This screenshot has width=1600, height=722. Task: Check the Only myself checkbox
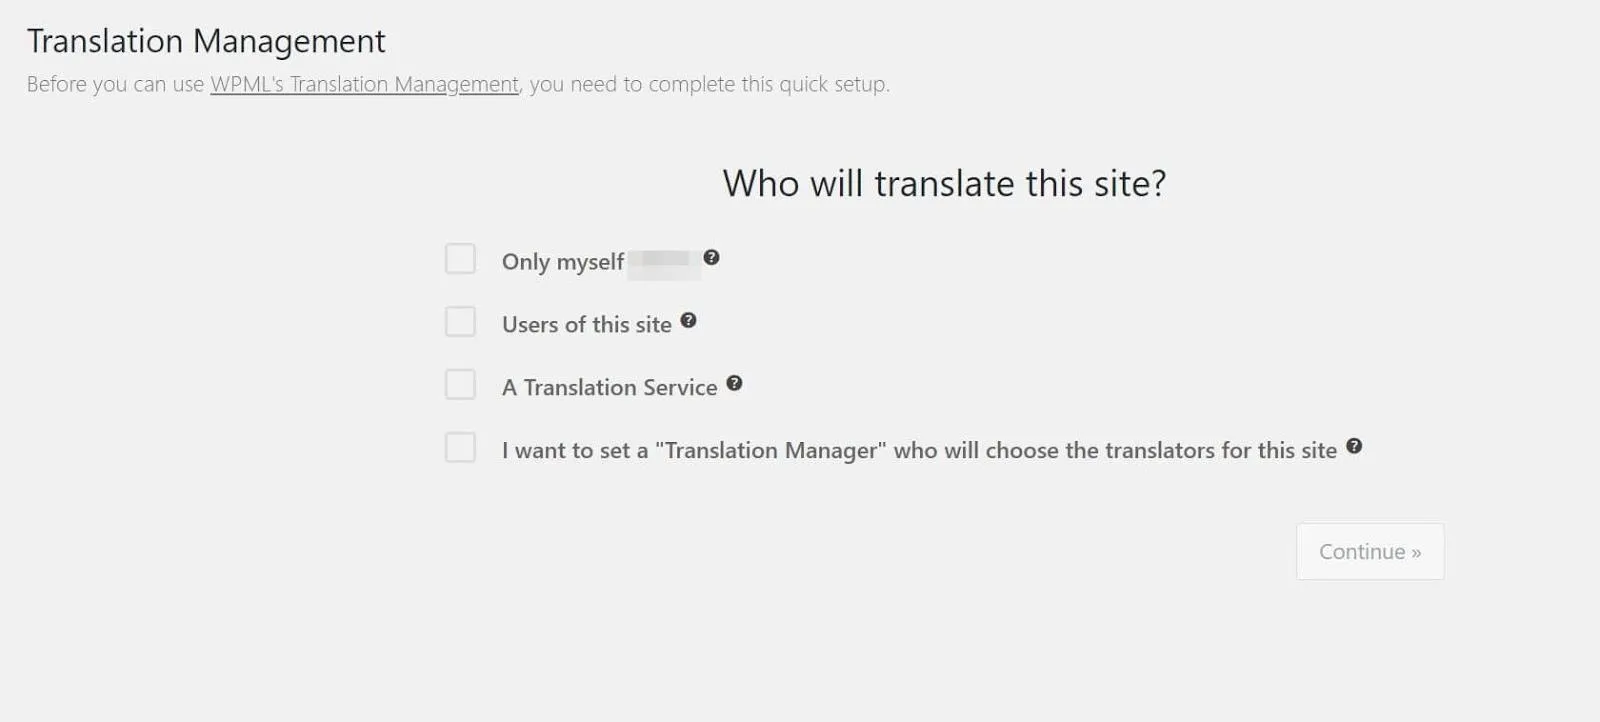point(460,258)
